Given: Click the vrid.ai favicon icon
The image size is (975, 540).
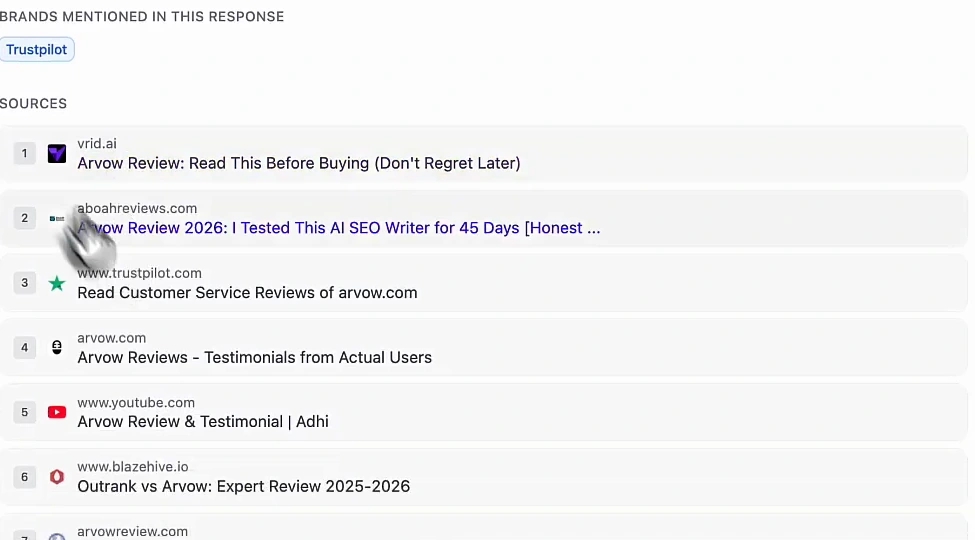Looking at the screenshot, I should click(57, 154).
